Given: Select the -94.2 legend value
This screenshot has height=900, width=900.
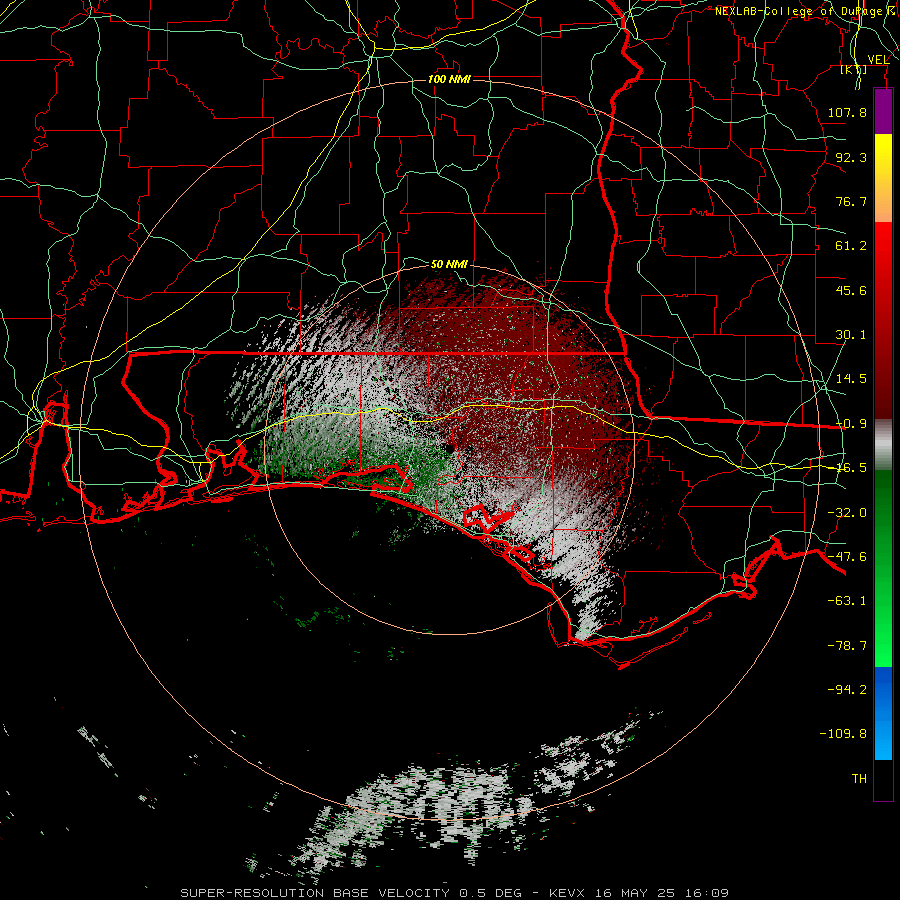Looking at the screenshot, I should (847, 689).
